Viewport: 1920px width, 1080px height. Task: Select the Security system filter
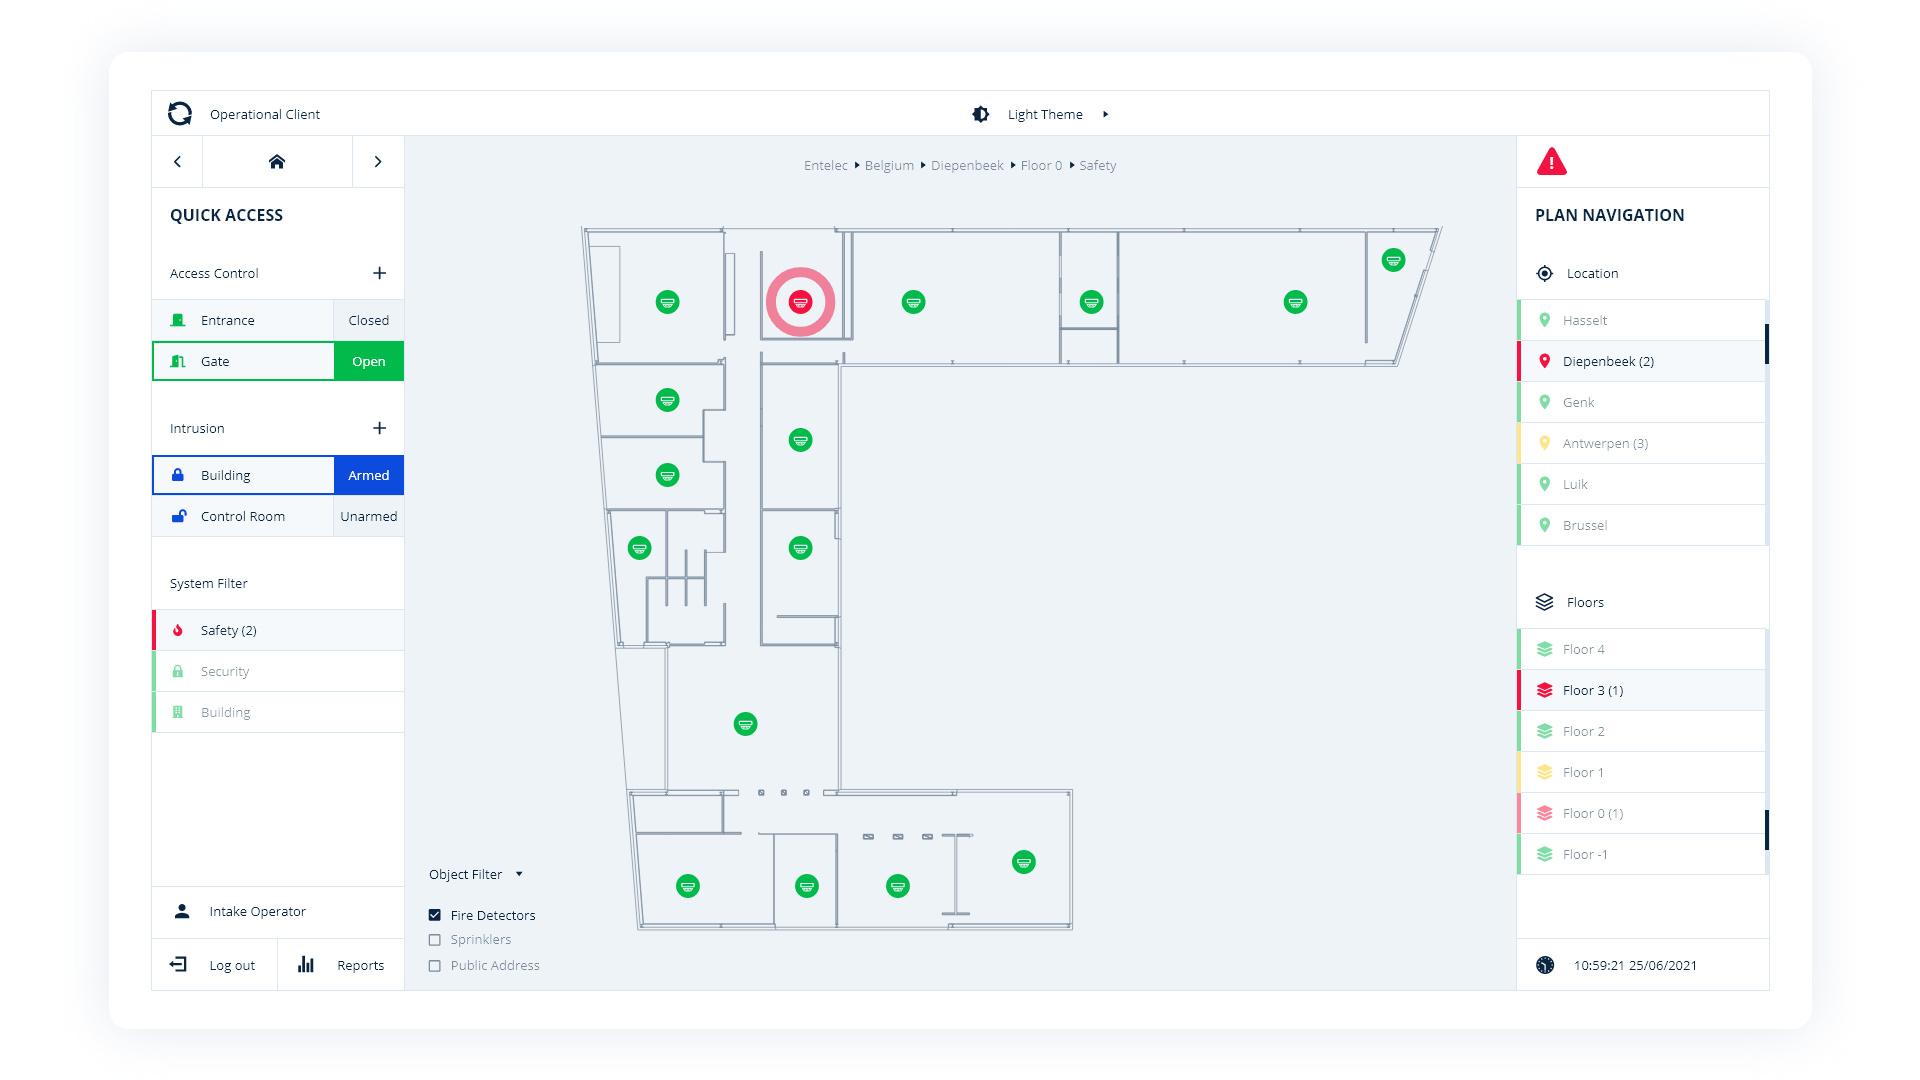pos(278,671)
